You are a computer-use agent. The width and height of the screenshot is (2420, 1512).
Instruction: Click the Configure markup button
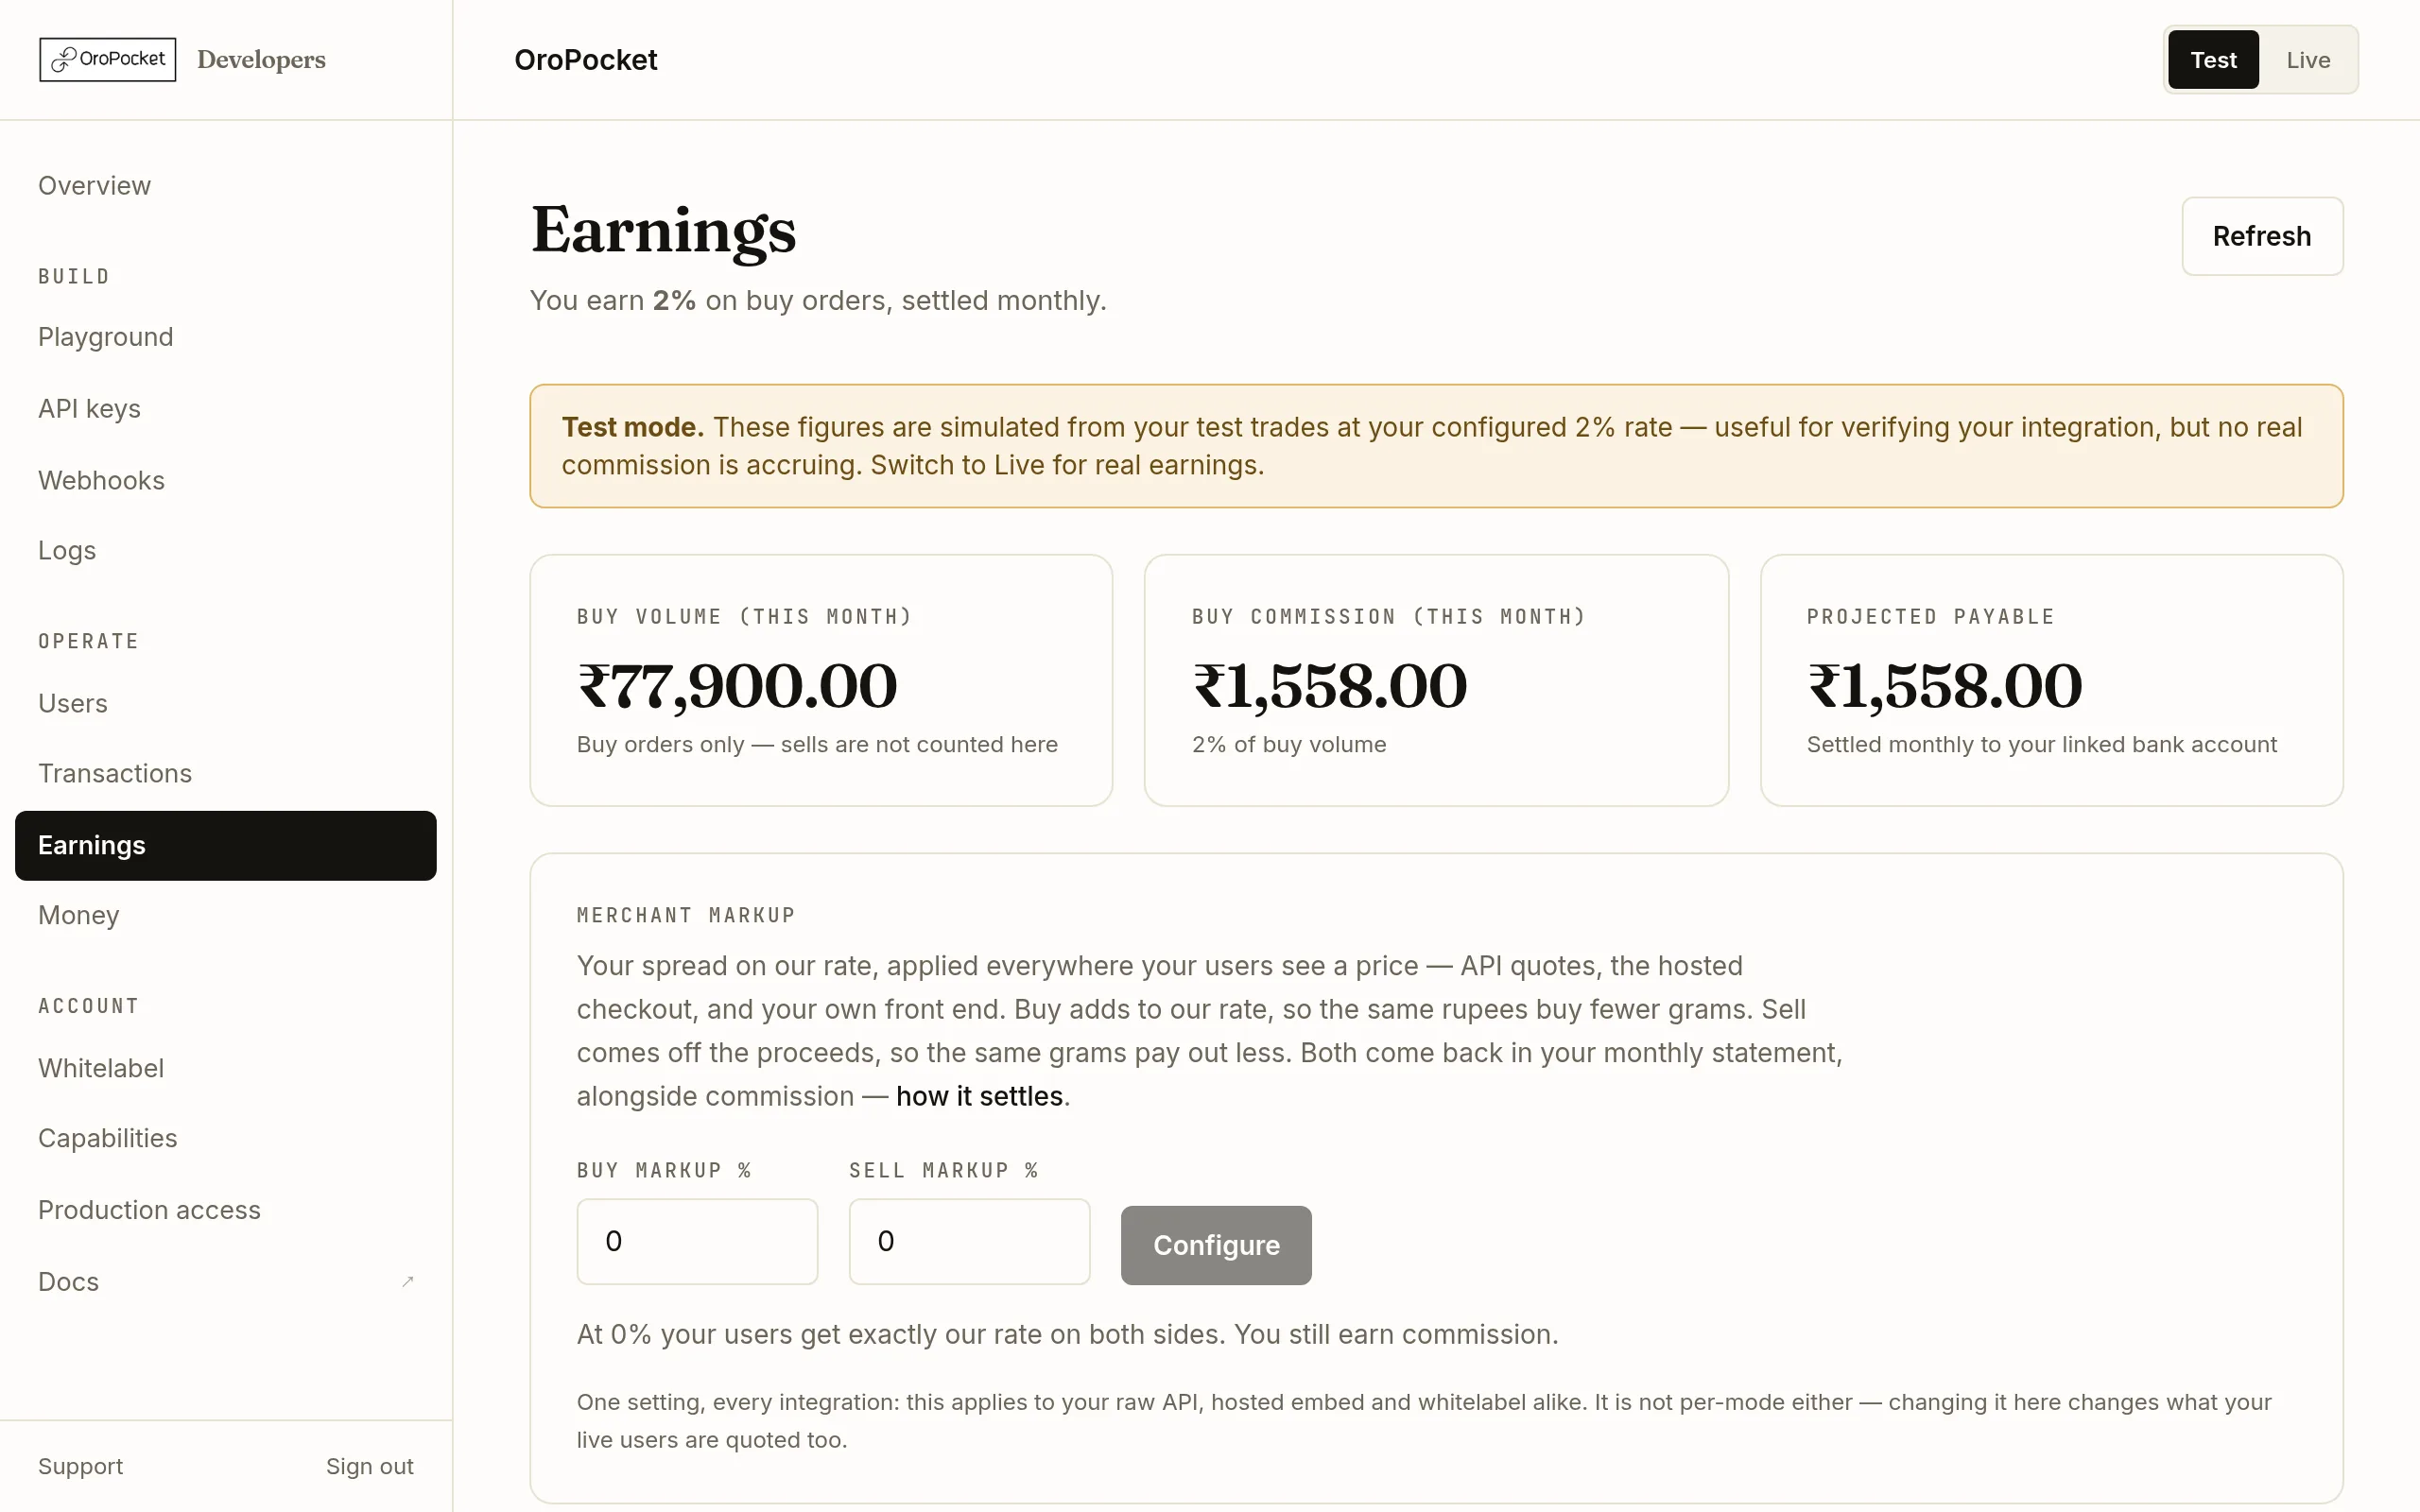[1216, 1245]
